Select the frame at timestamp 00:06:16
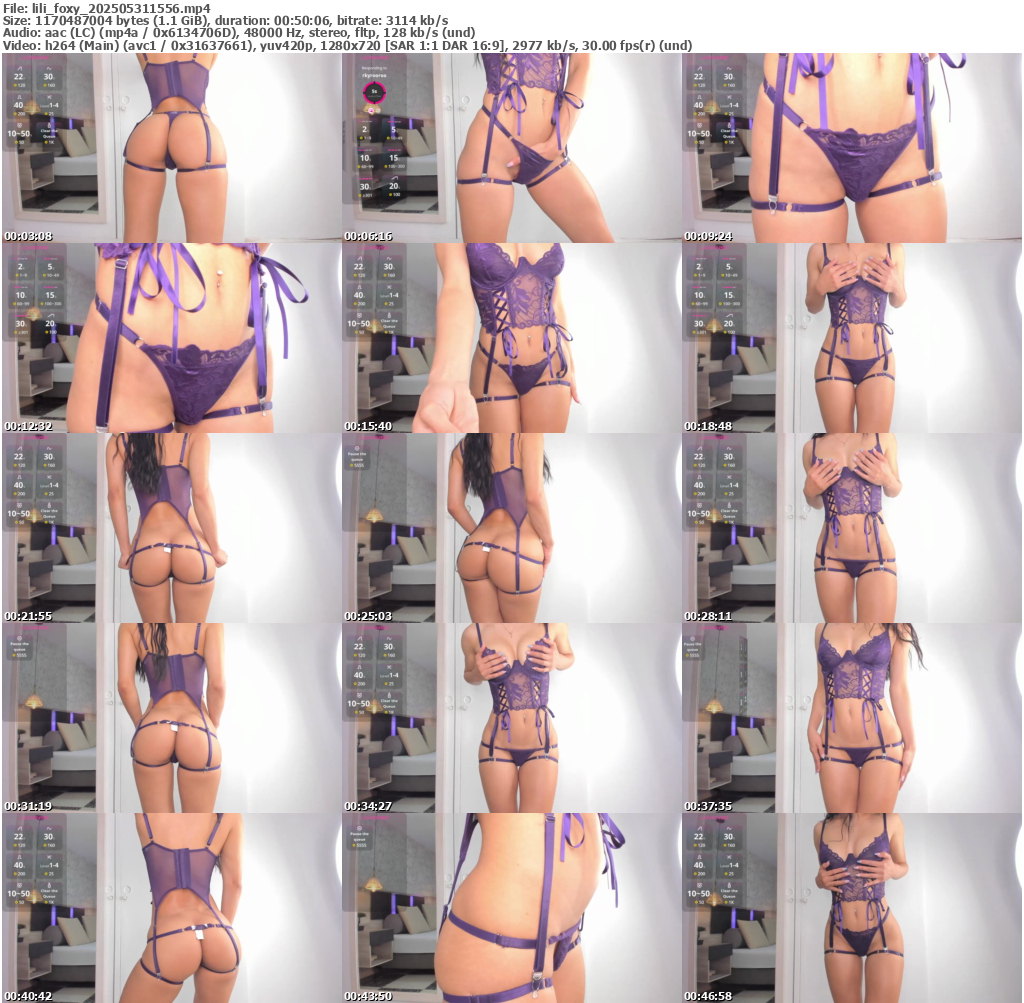 click(511, 148)
